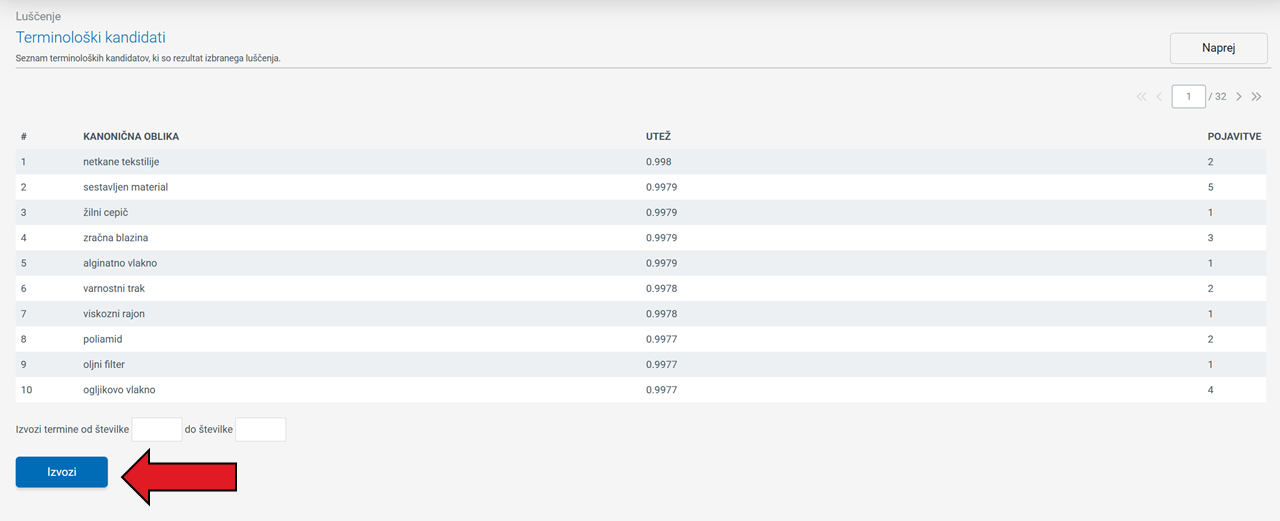Focus the 'od številke' export field

157,430
